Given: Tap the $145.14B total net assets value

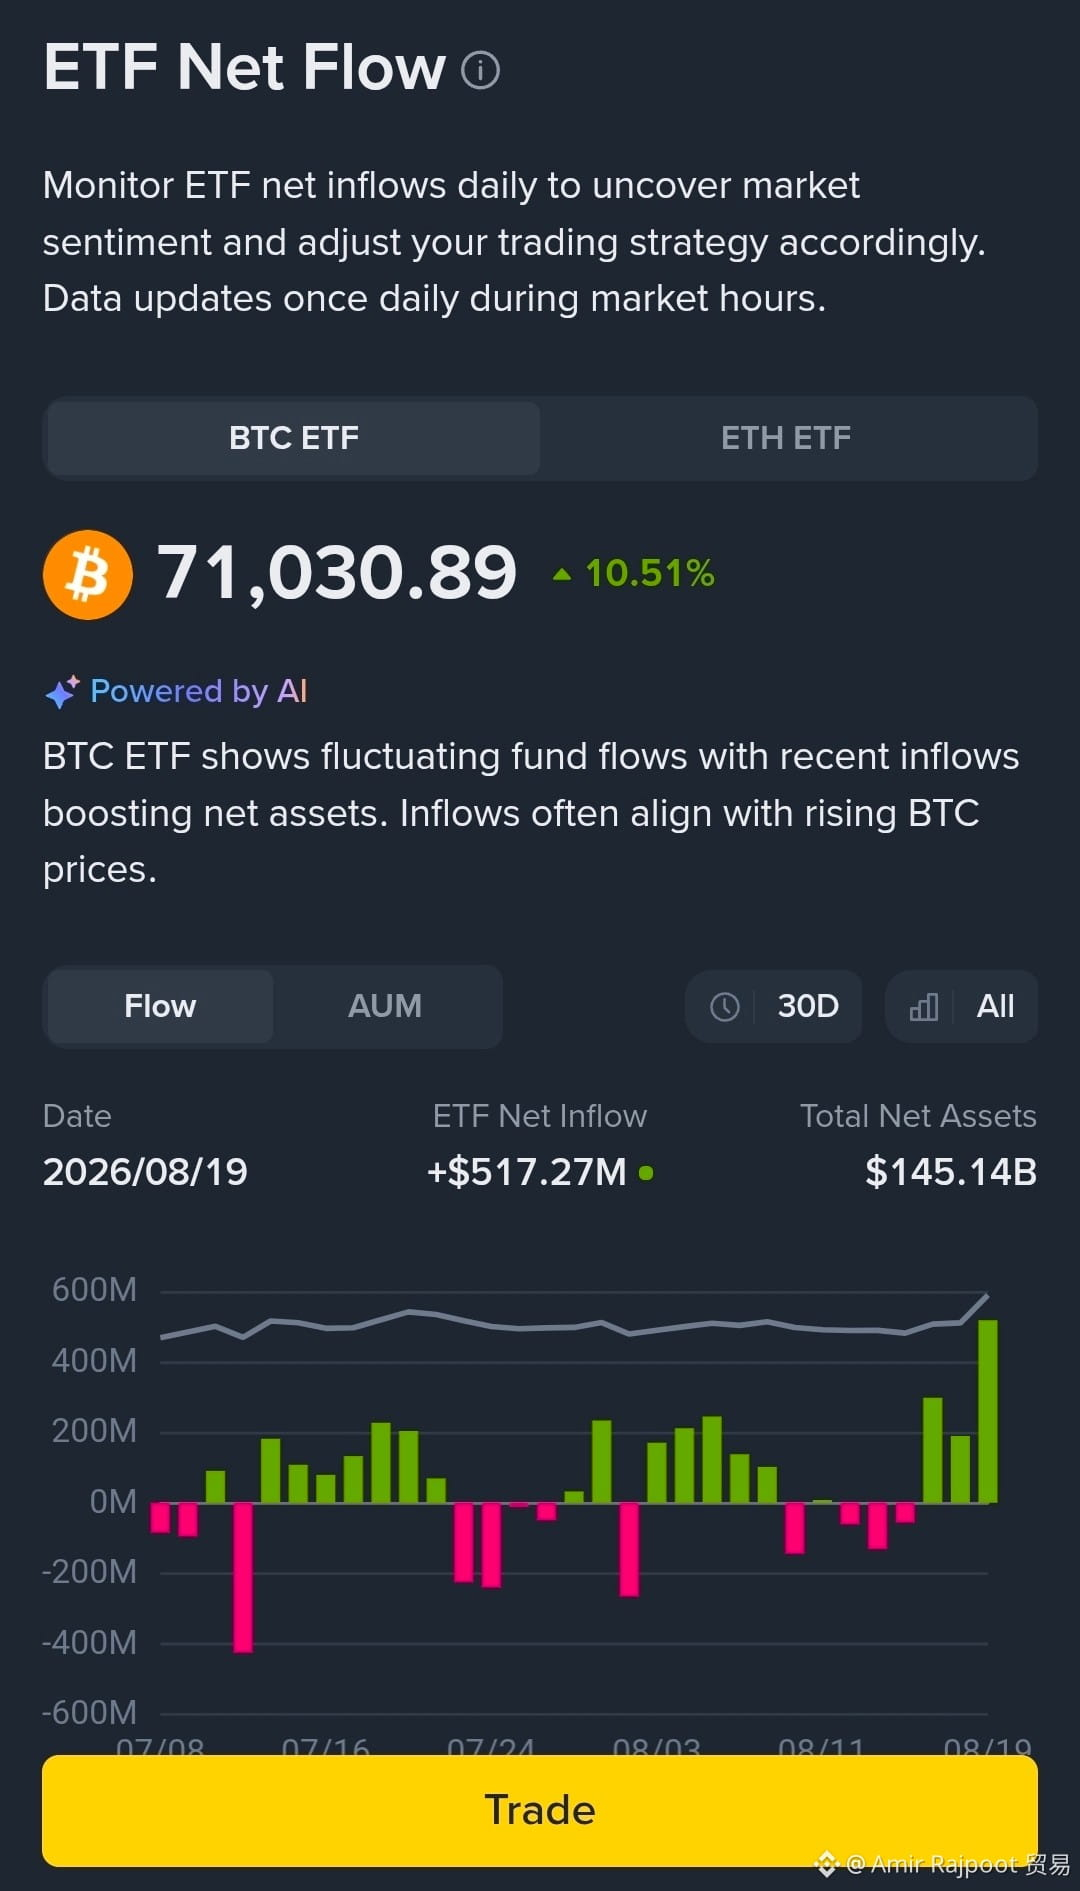Looking at the screenshot, I should (950, 1172).
